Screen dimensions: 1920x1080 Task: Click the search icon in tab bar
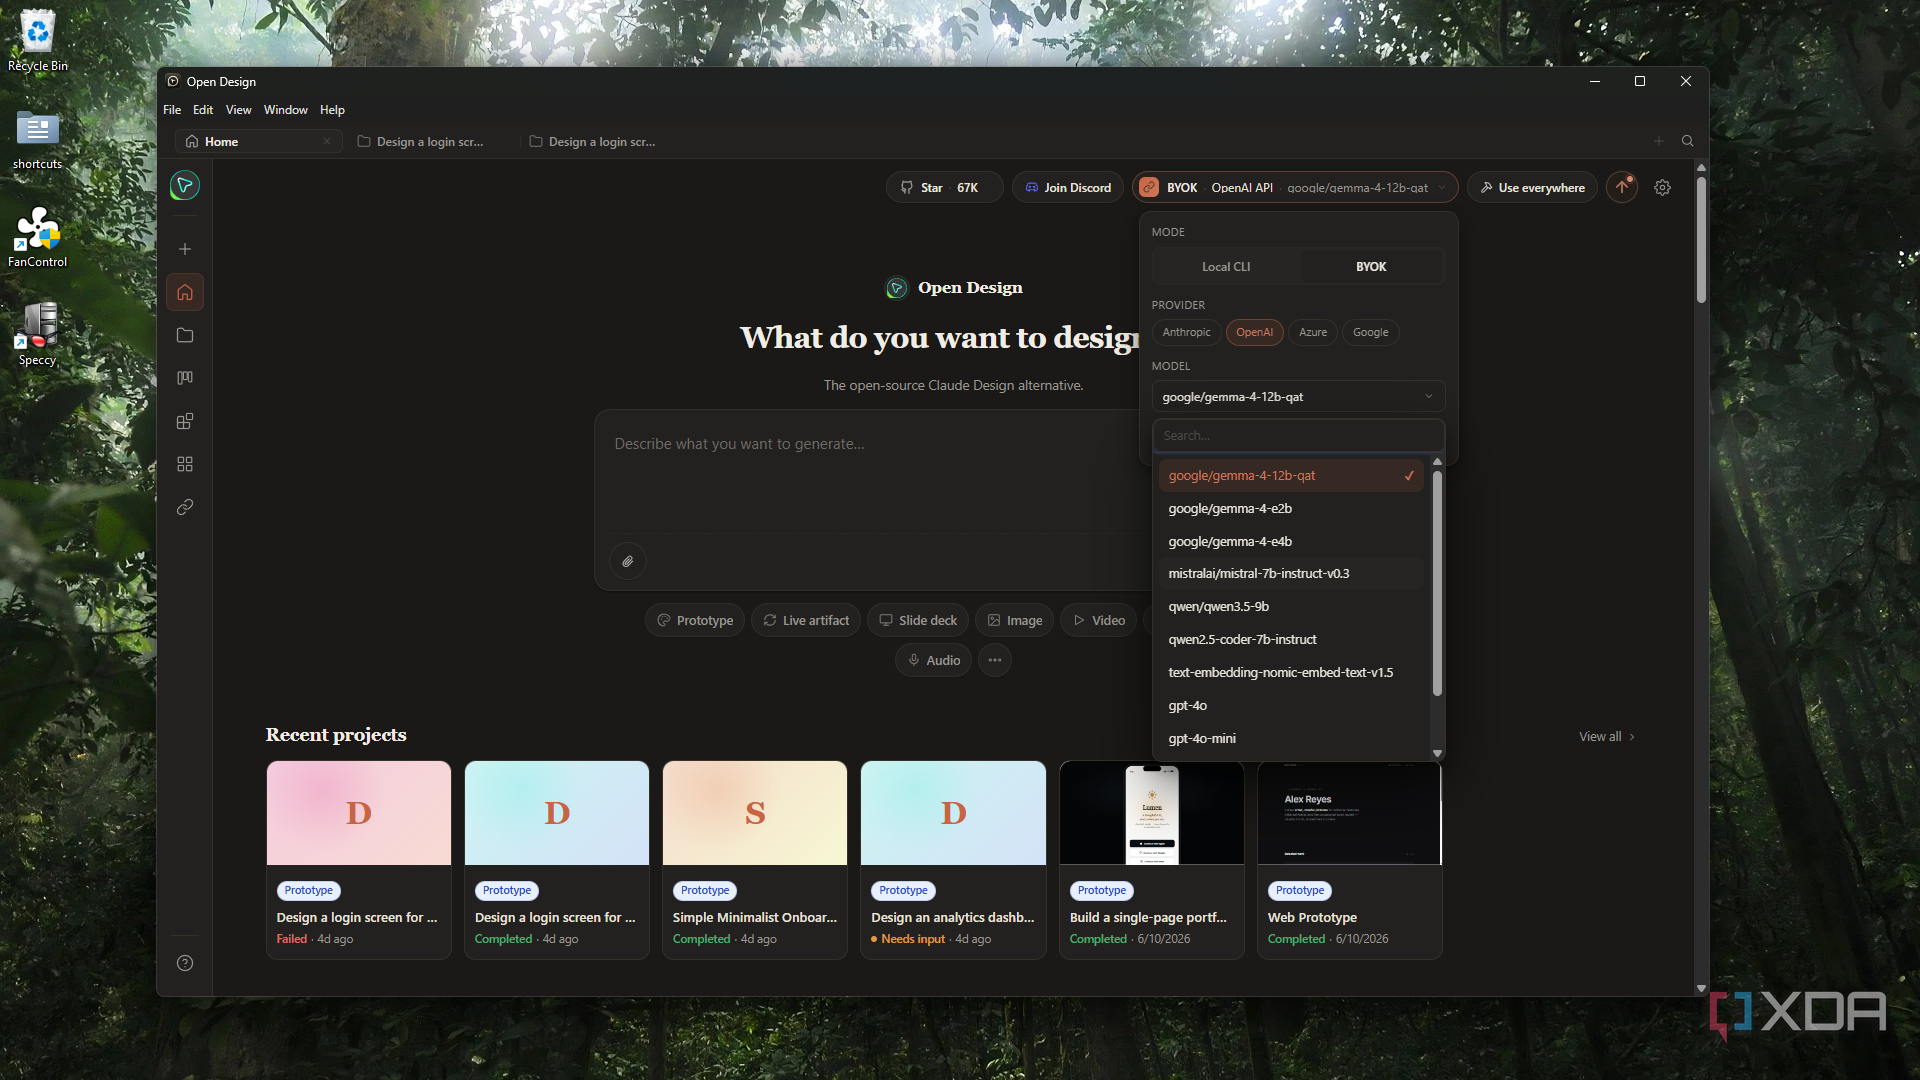(1688, 141)
